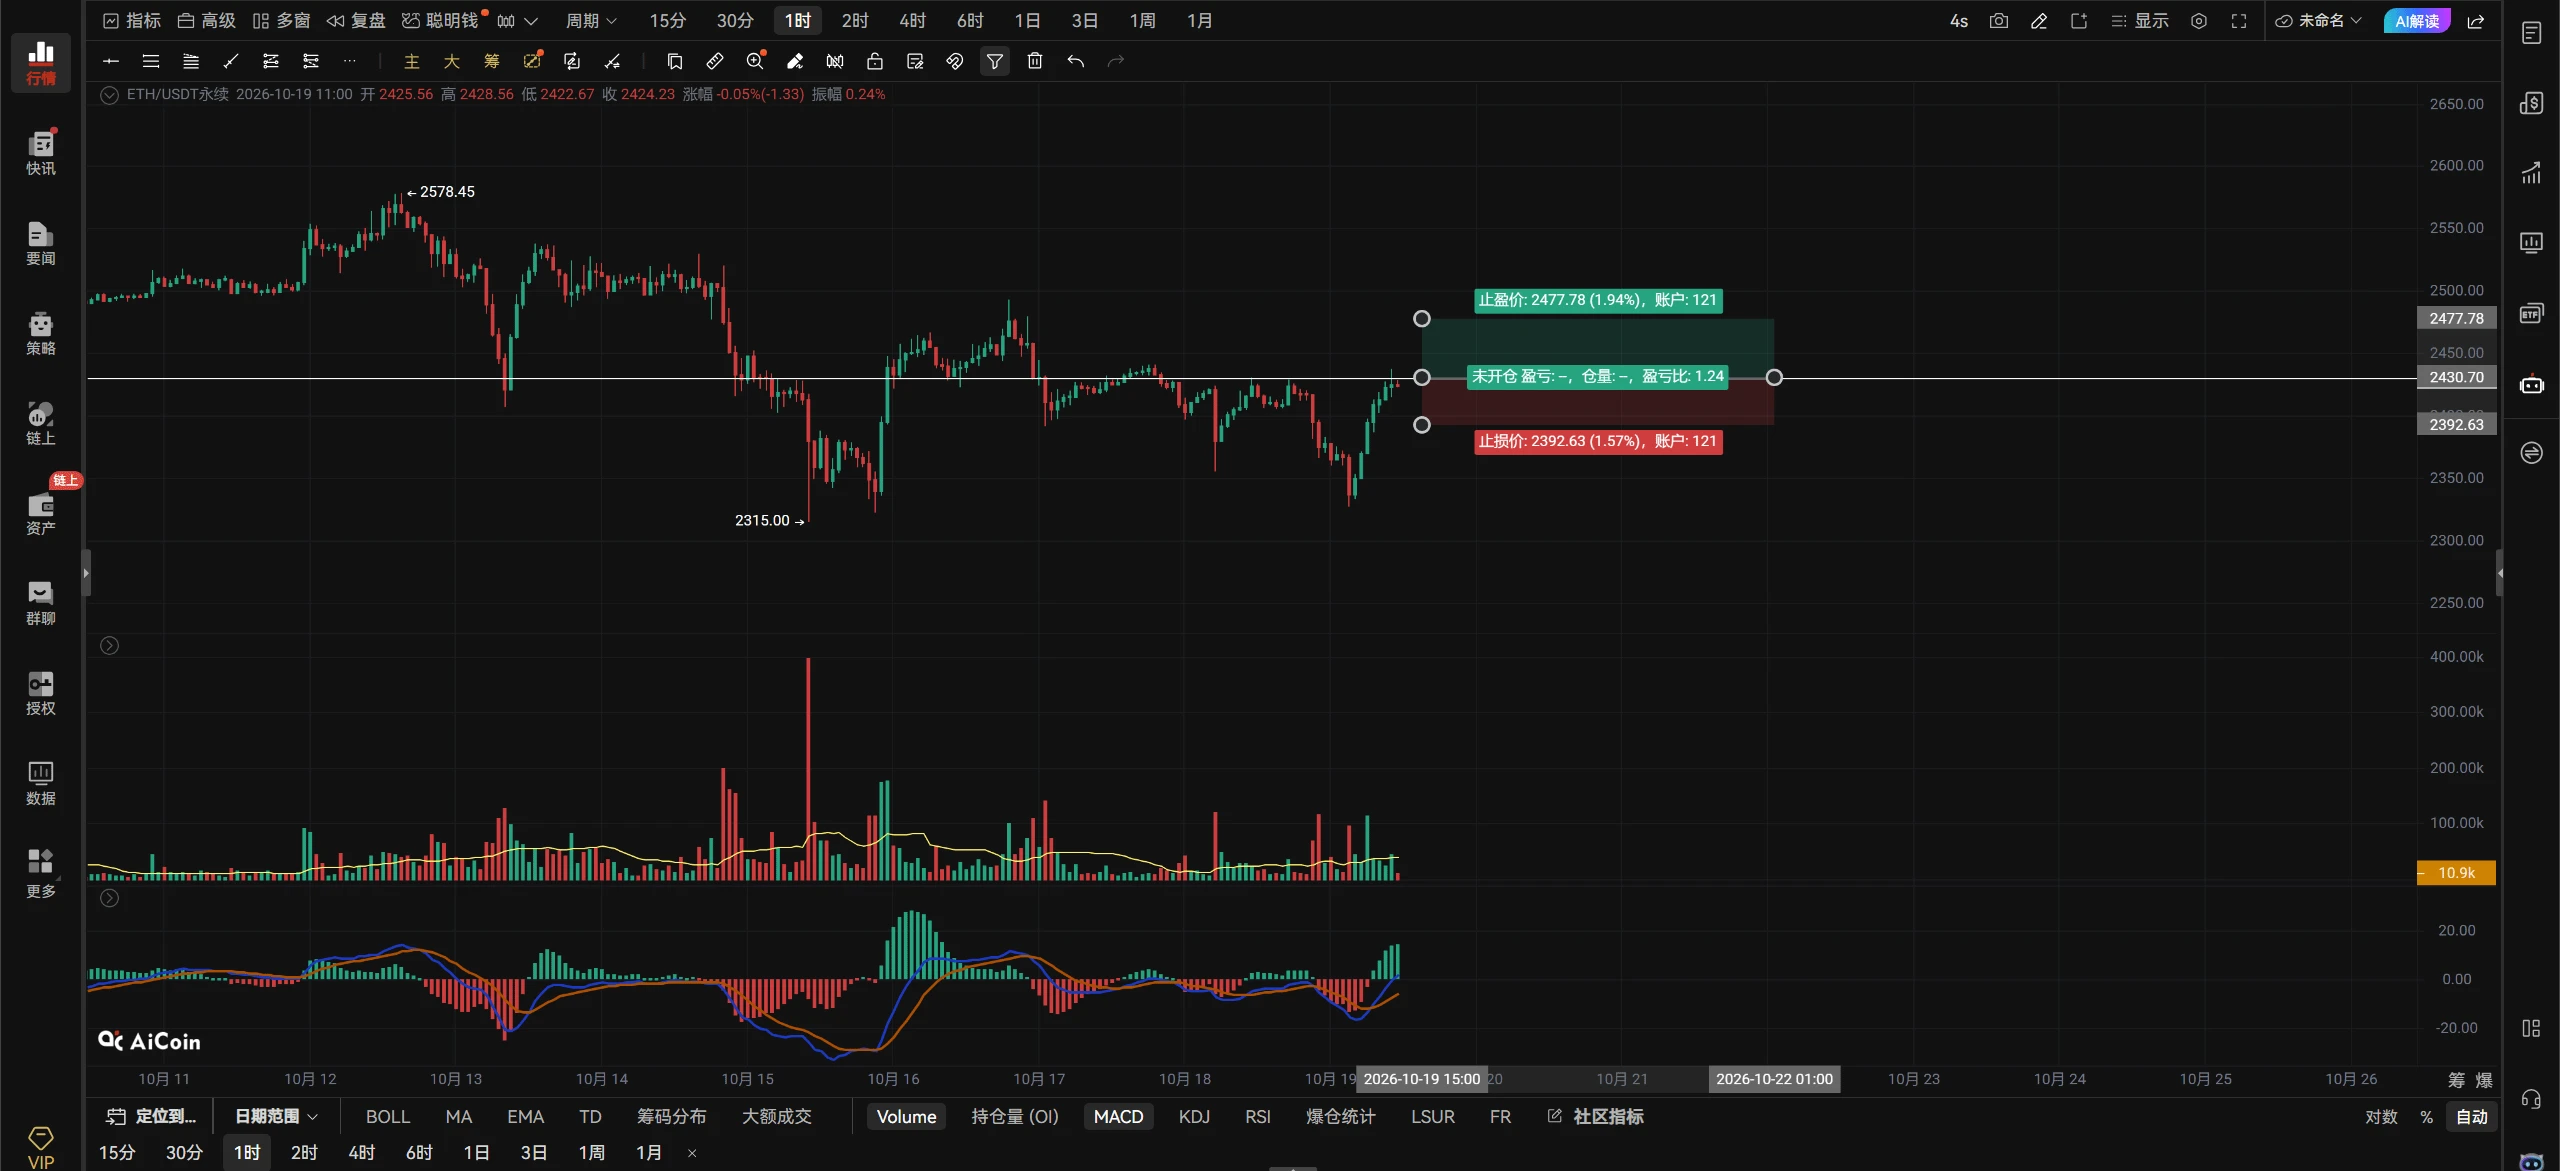Expand the 周期 period dropdown
Viewport: 2560px width, 1171px height.
point(591,21)
